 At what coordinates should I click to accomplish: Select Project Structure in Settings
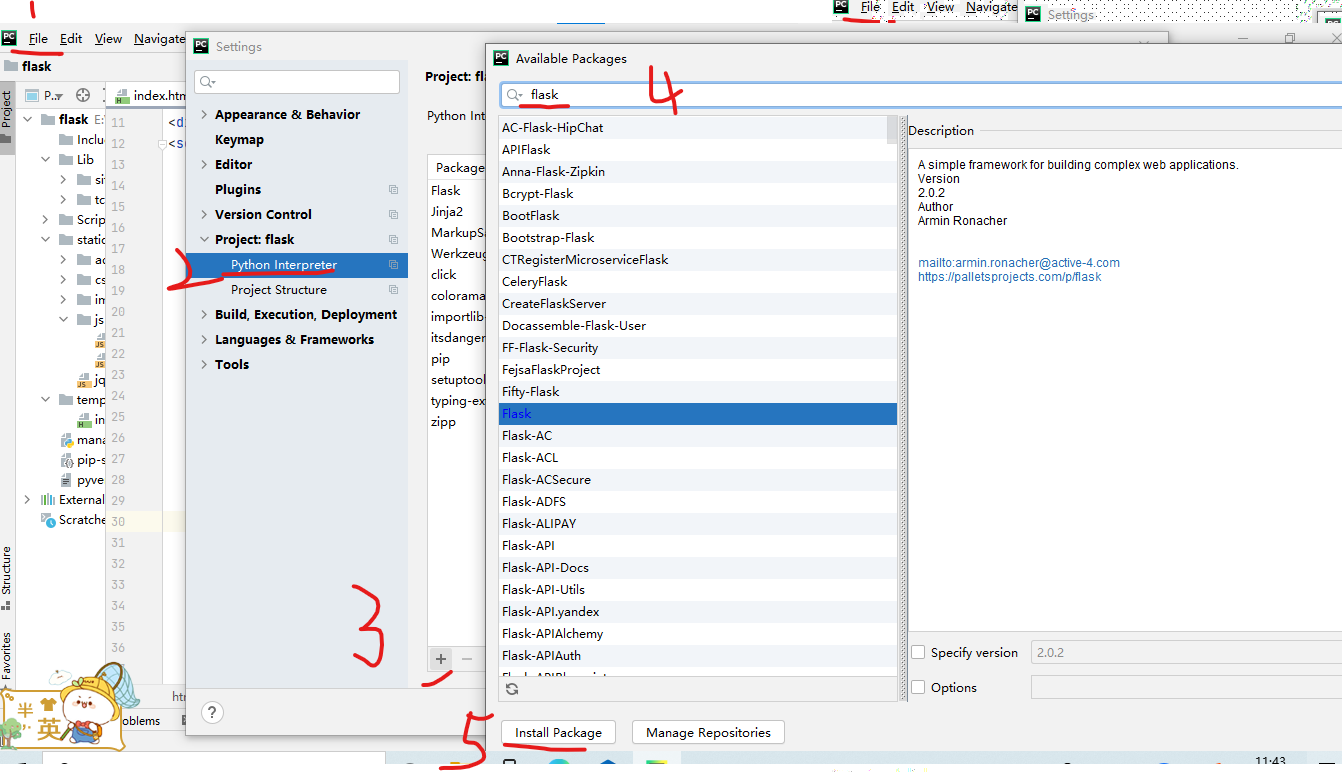point(279,290)
